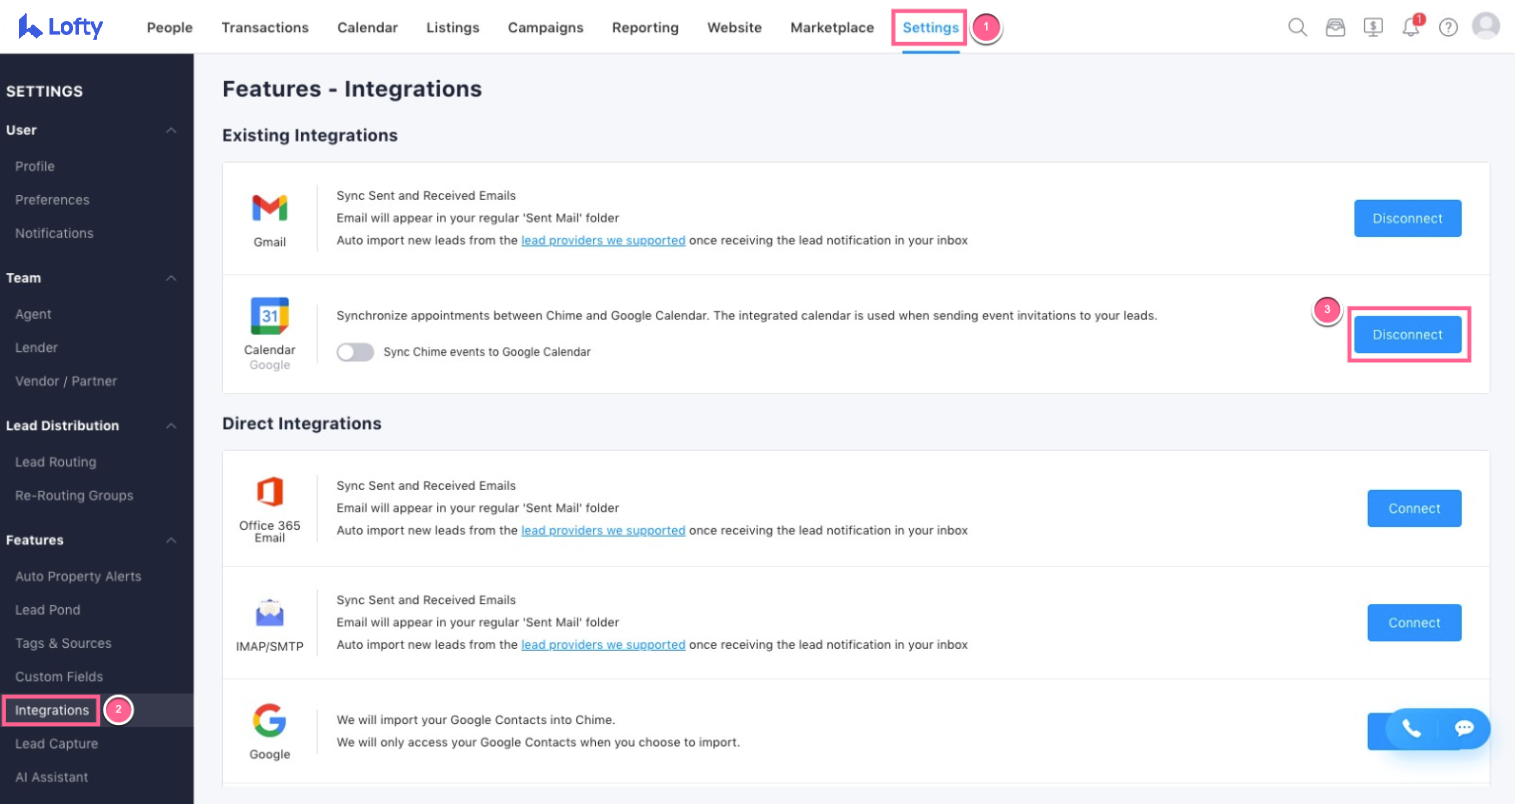Open IMAP/SMTP row's lead providers link
The image size is (1530, 804).
tap(603, 644)
